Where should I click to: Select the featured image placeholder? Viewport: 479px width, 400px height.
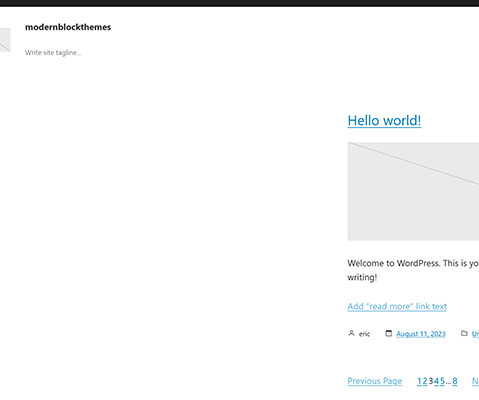(413, 191)
